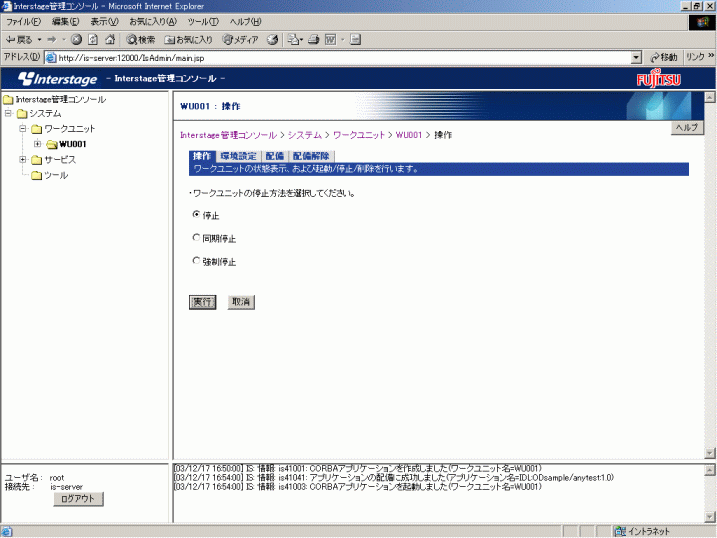Click the Back arrow toolbar button
717x538 pixels.
[x=18, y=40]
